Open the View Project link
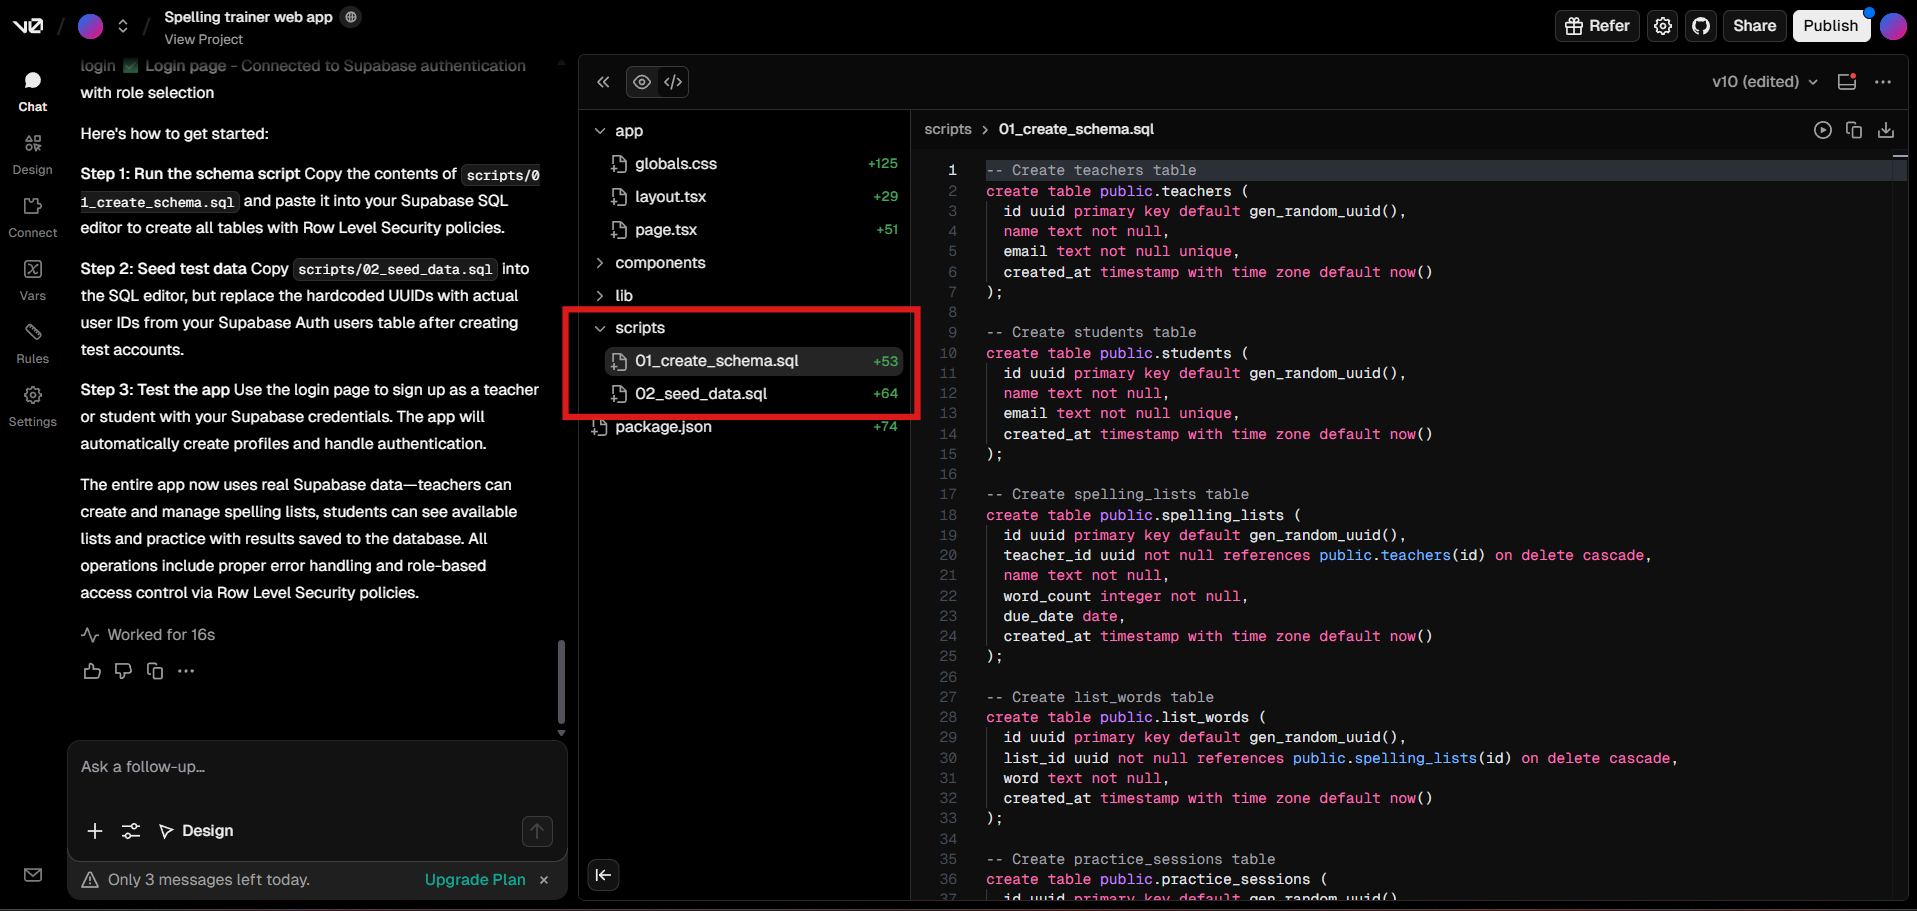The width and height of the screenshot is (1917, 911). coord(203,39)
